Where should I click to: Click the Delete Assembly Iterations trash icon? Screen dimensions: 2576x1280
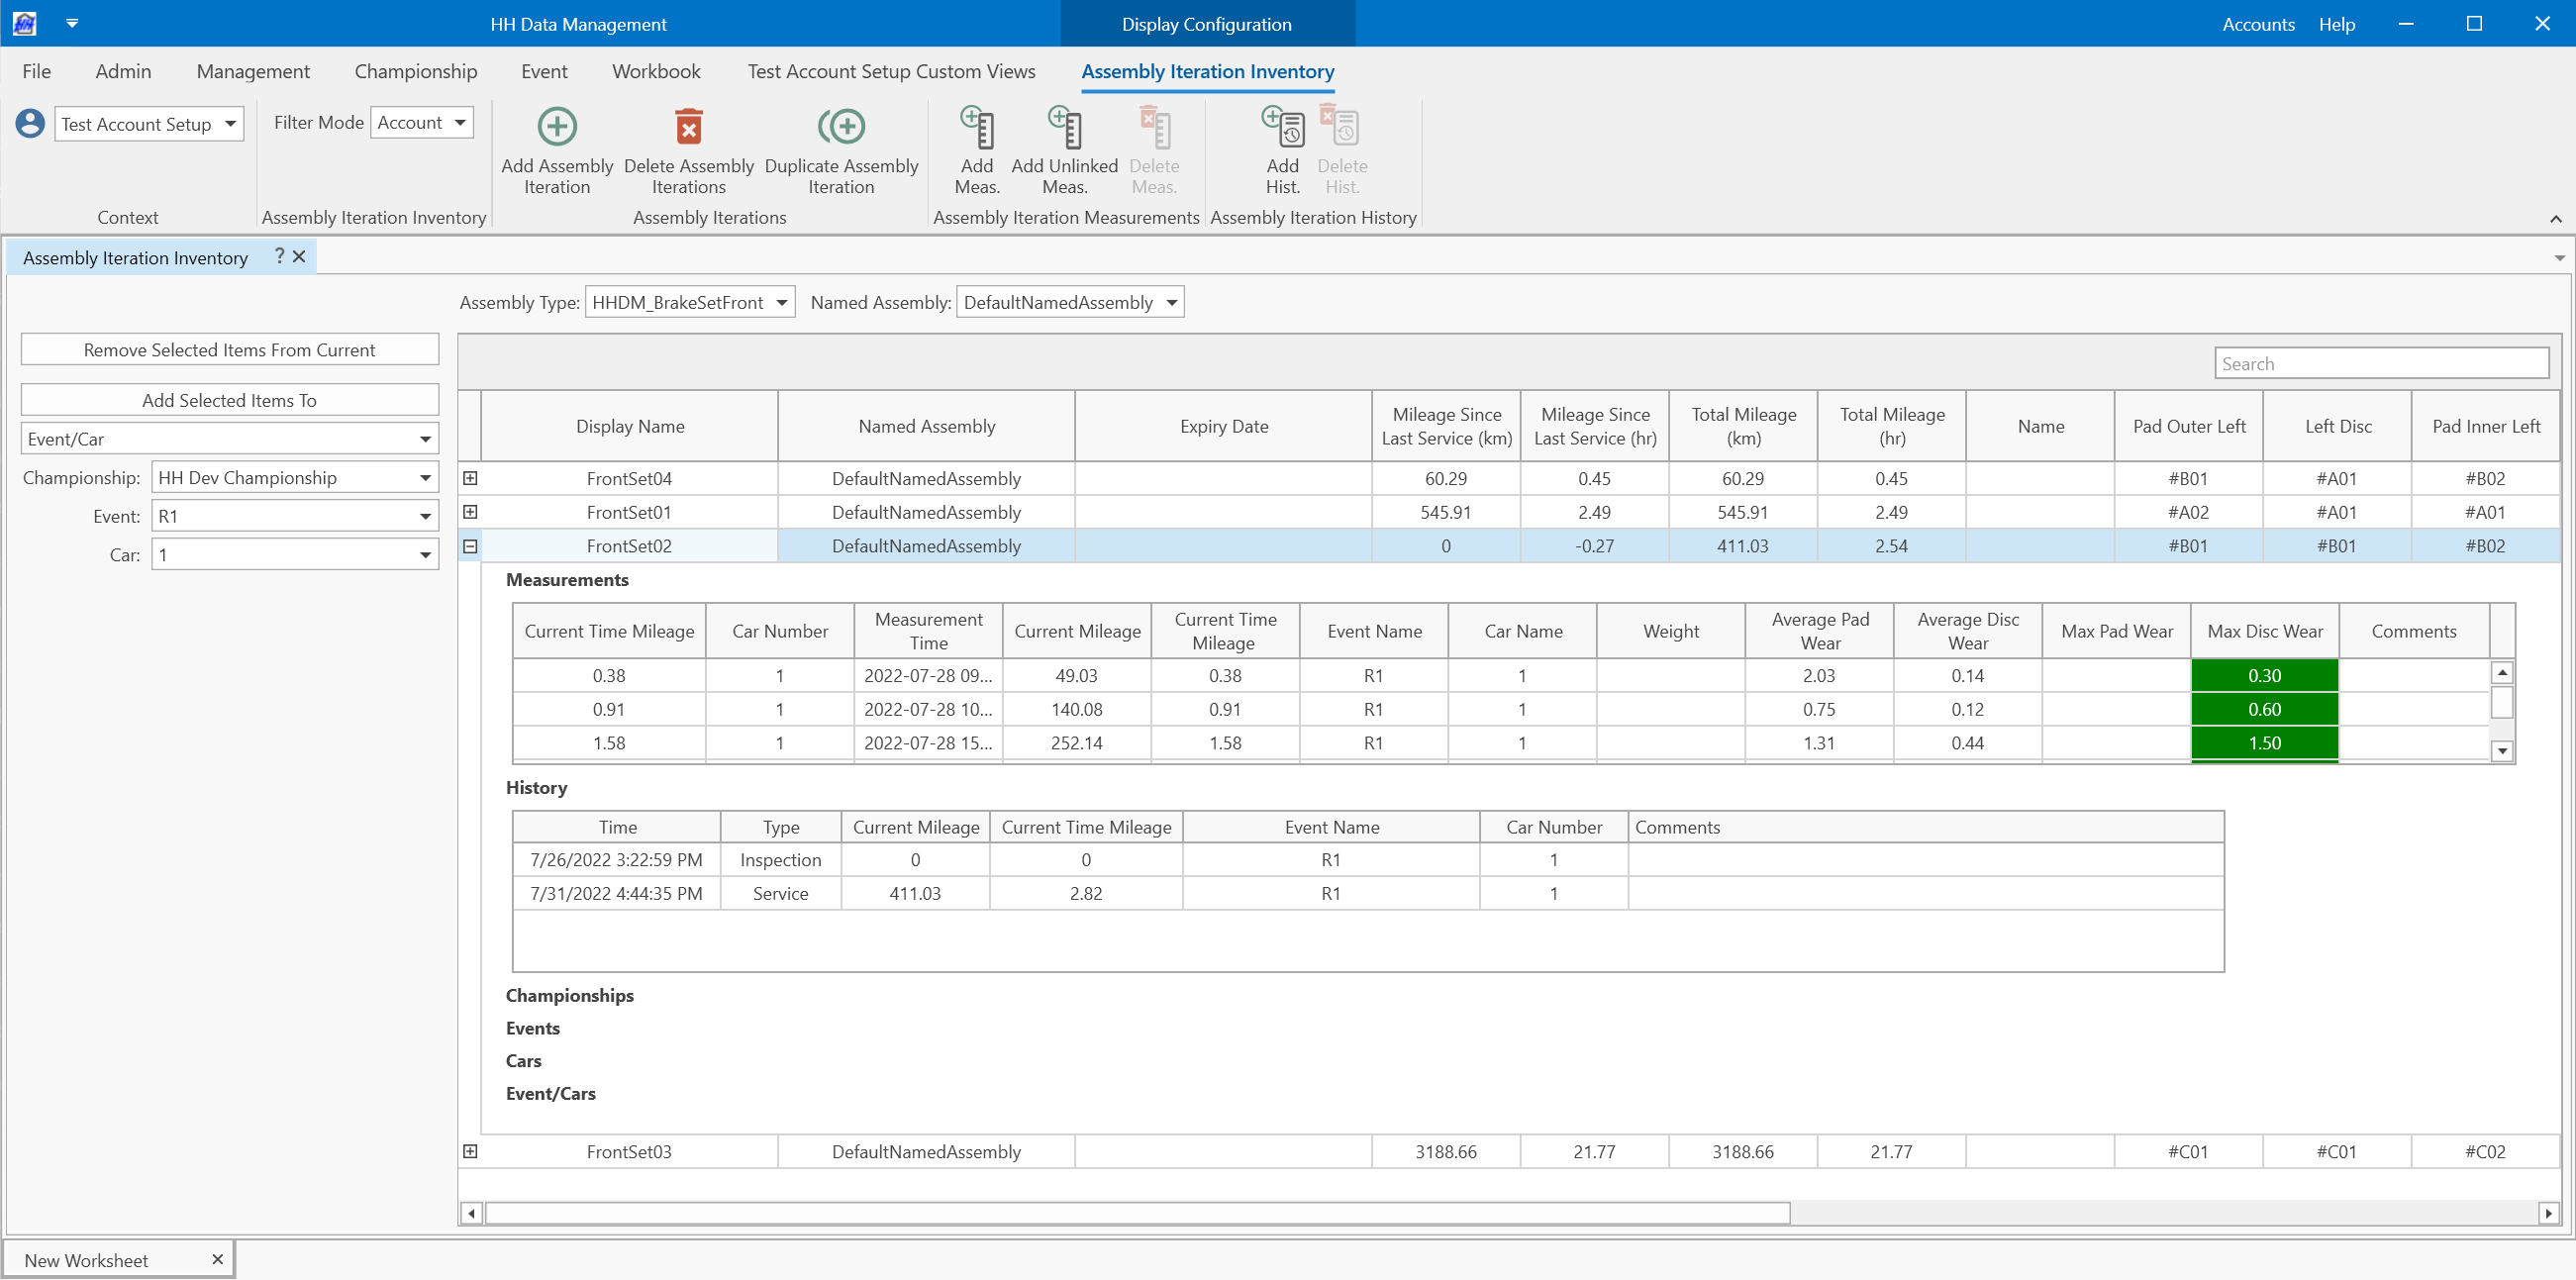pyautogui.click(x=688, y=127)
